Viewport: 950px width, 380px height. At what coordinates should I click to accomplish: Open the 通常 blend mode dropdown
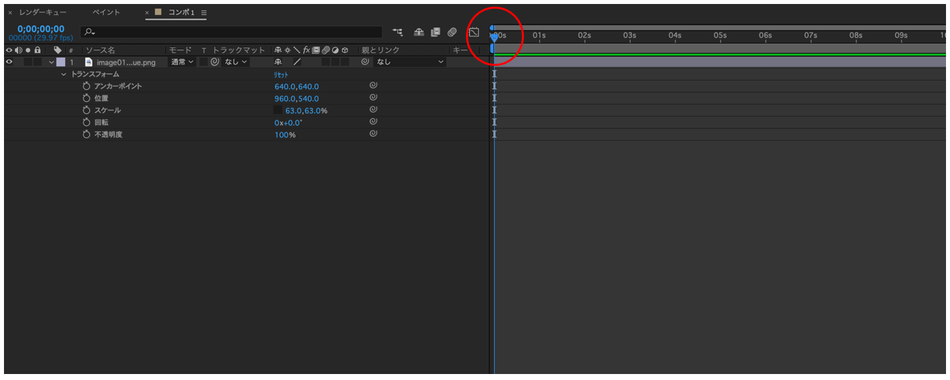point(182,62)
